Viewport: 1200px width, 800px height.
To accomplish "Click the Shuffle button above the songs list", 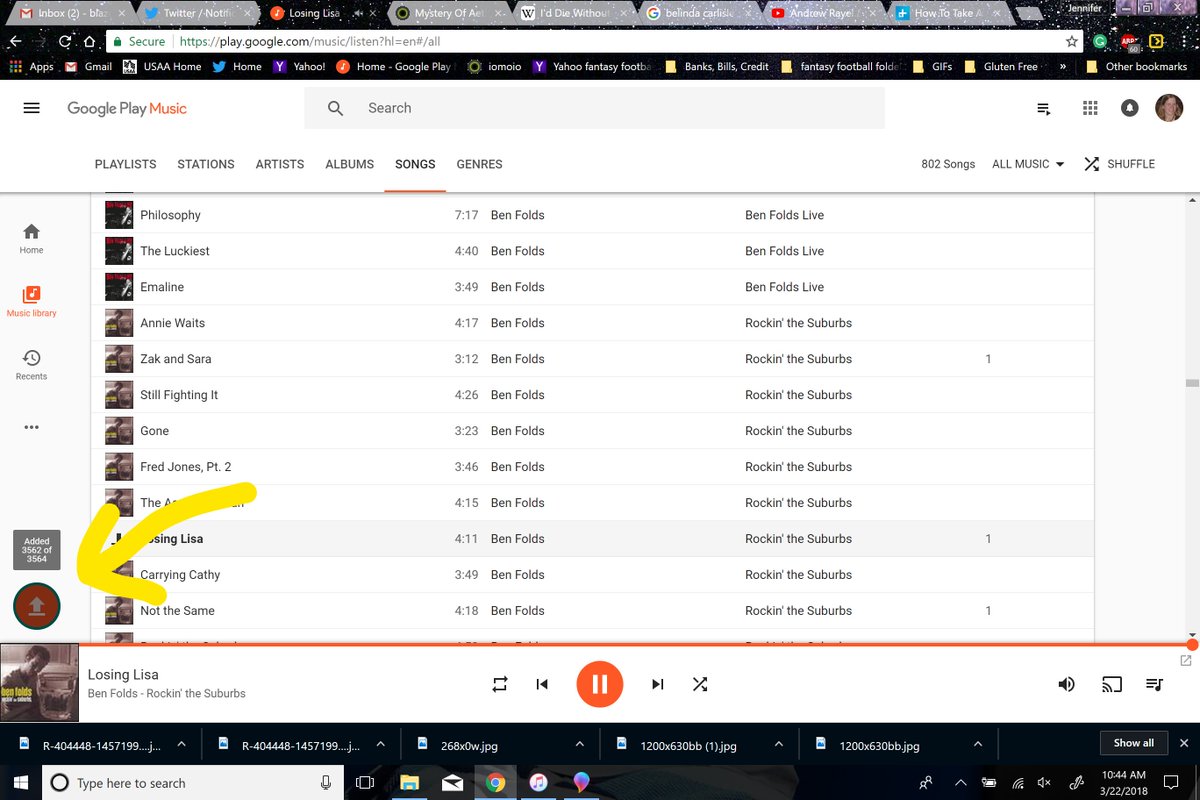I will (x=1119, y=164).
